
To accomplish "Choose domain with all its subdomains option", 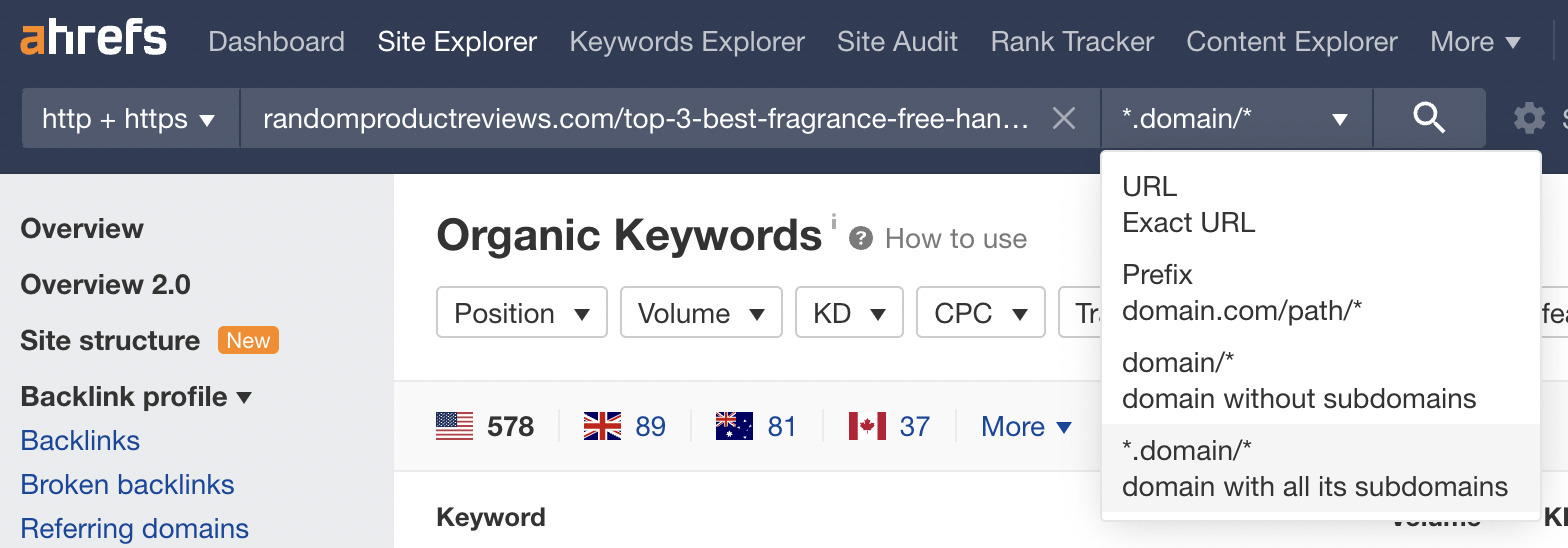I will click(1320, 468).
